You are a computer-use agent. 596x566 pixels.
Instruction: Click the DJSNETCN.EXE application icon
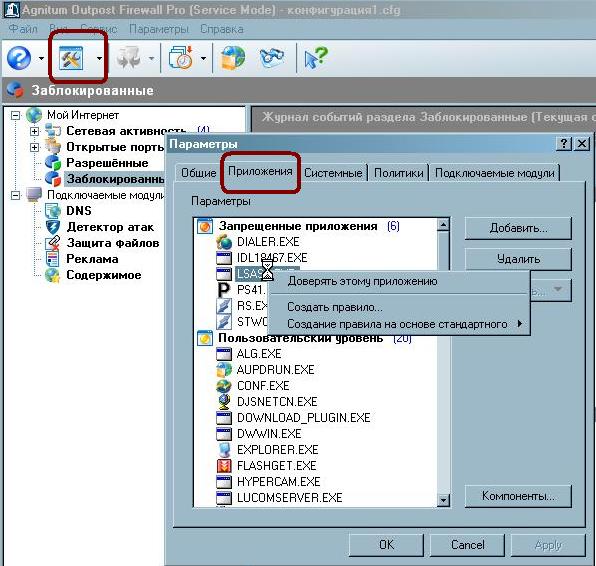[x=224, y=402]
